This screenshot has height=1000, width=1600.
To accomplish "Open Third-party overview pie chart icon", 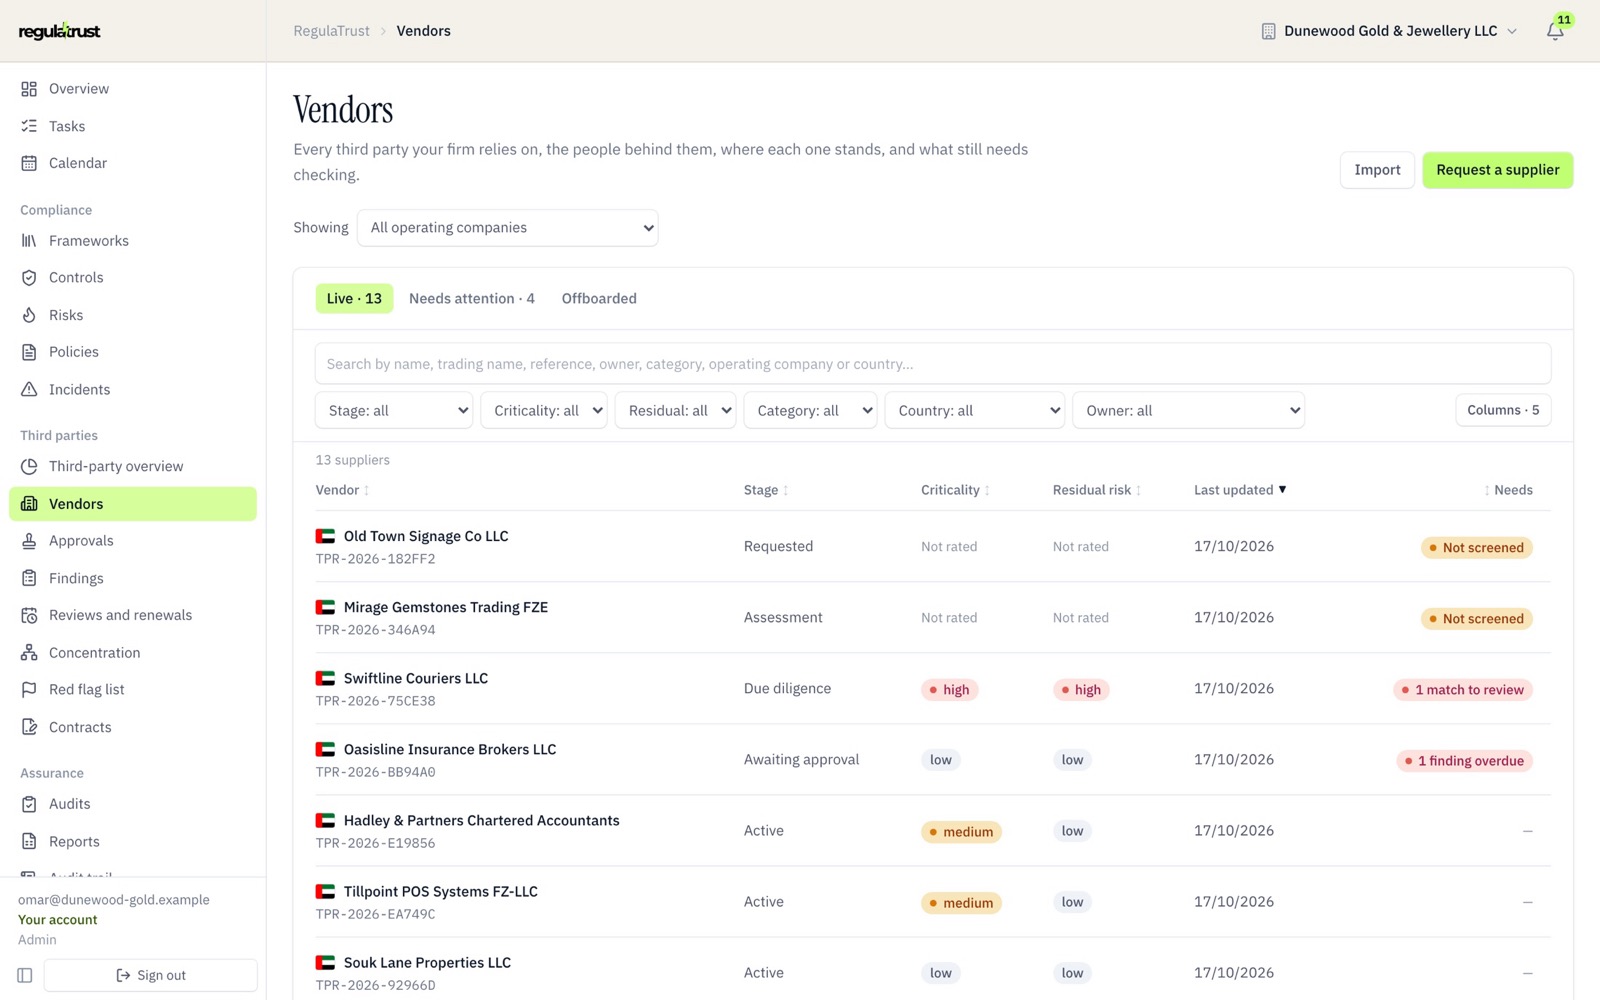I will coord(29,466).
